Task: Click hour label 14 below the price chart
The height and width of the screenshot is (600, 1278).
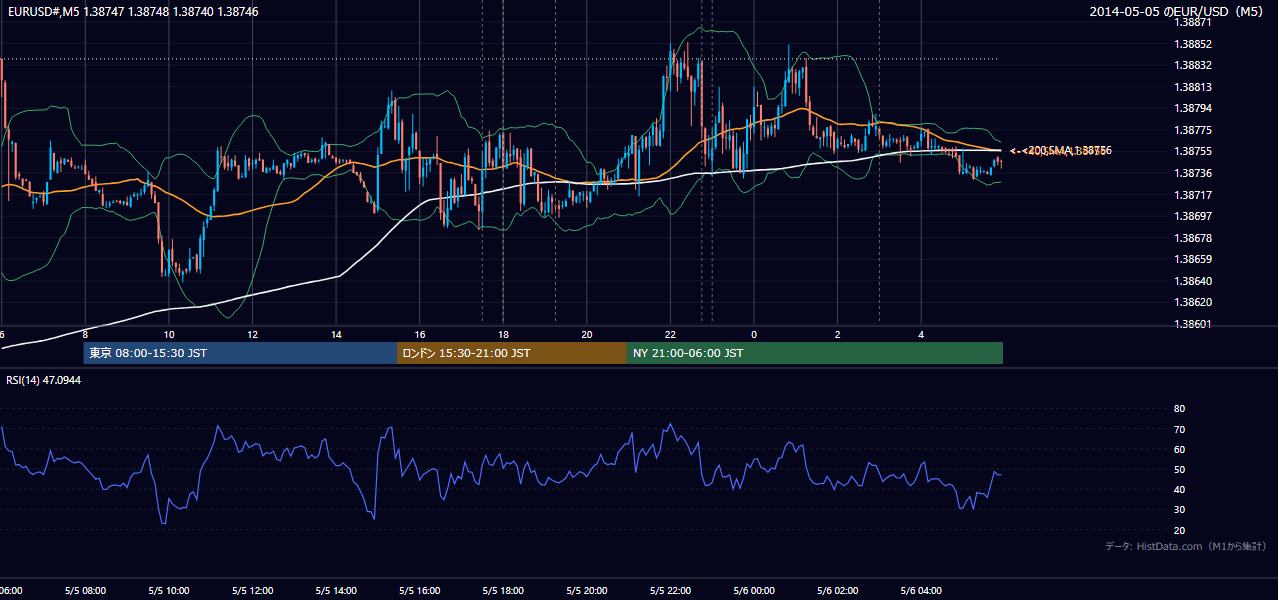Action: click(337, 334)
